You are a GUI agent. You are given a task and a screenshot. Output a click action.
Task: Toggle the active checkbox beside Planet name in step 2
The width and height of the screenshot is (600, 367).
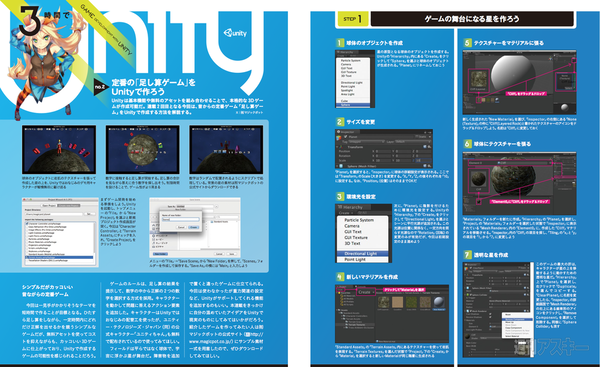click(346, 137)
